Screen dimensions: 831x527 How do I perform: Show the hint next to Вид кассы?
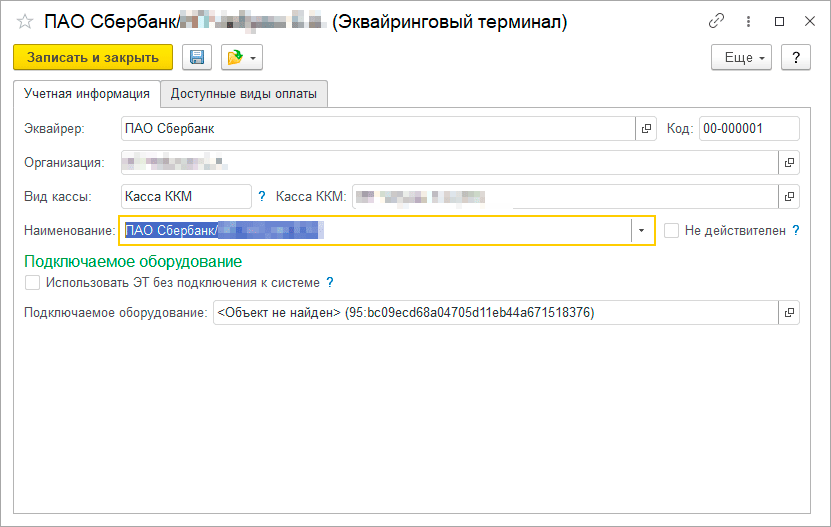262,196
